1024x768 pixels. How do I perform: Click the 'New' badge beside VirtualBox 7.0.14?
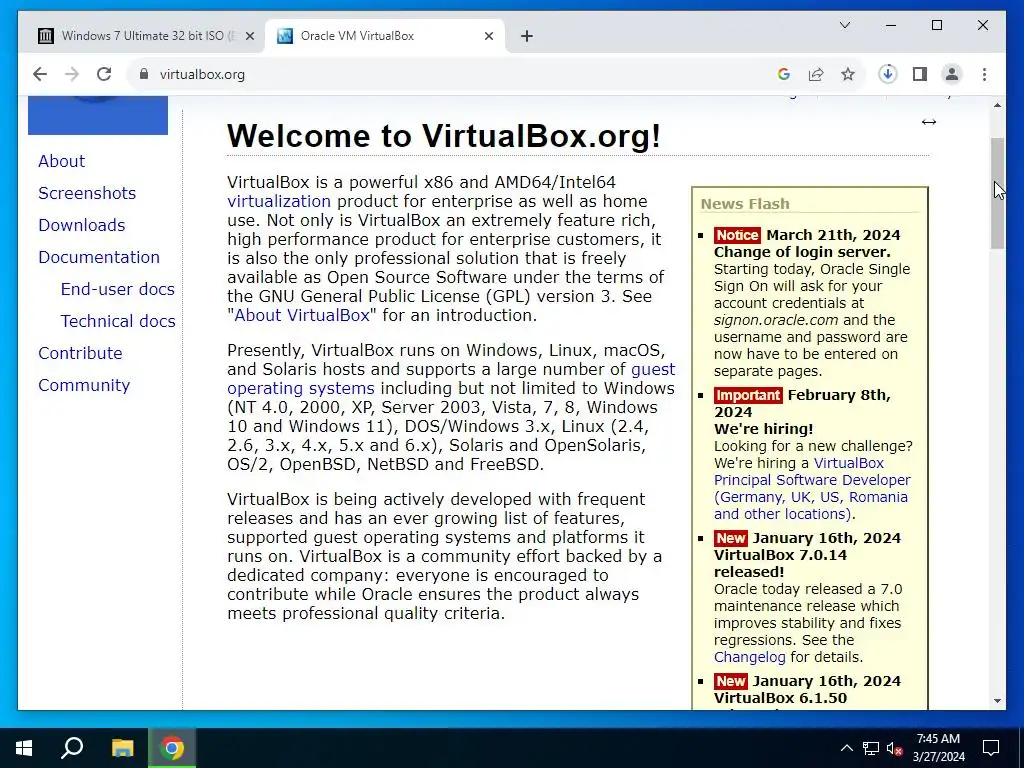(730, 538)
